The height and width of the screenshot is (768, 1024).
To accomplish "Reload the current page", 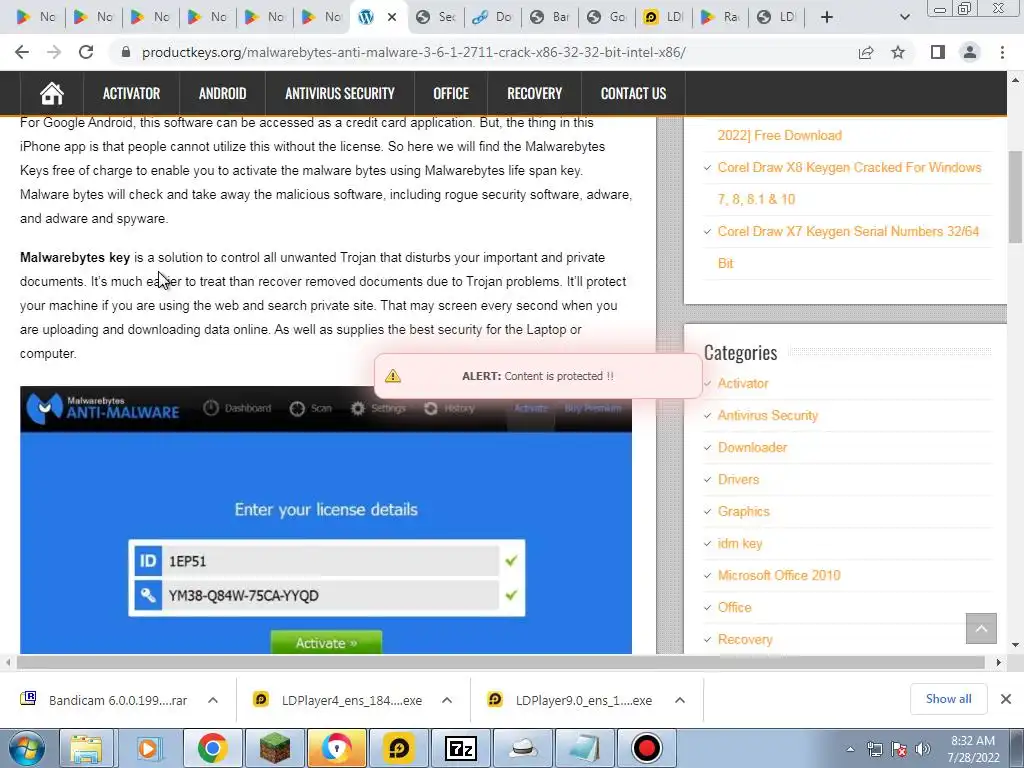I will point(86,52).
